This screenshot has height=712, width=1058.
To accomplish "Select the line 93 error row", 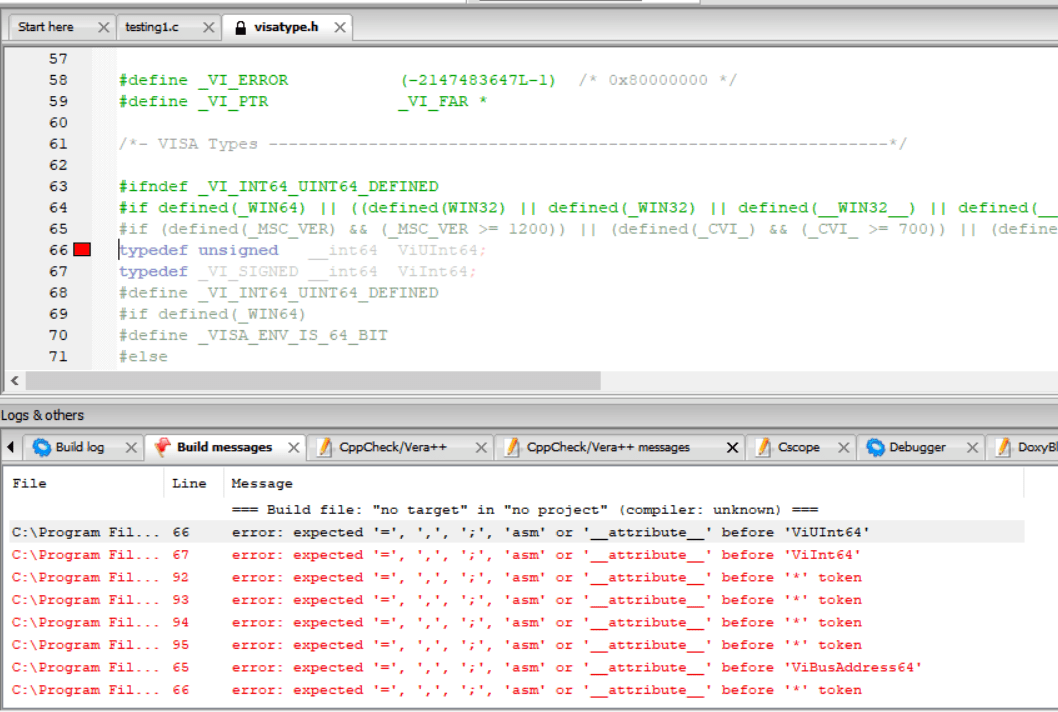I will coord(517,600).
